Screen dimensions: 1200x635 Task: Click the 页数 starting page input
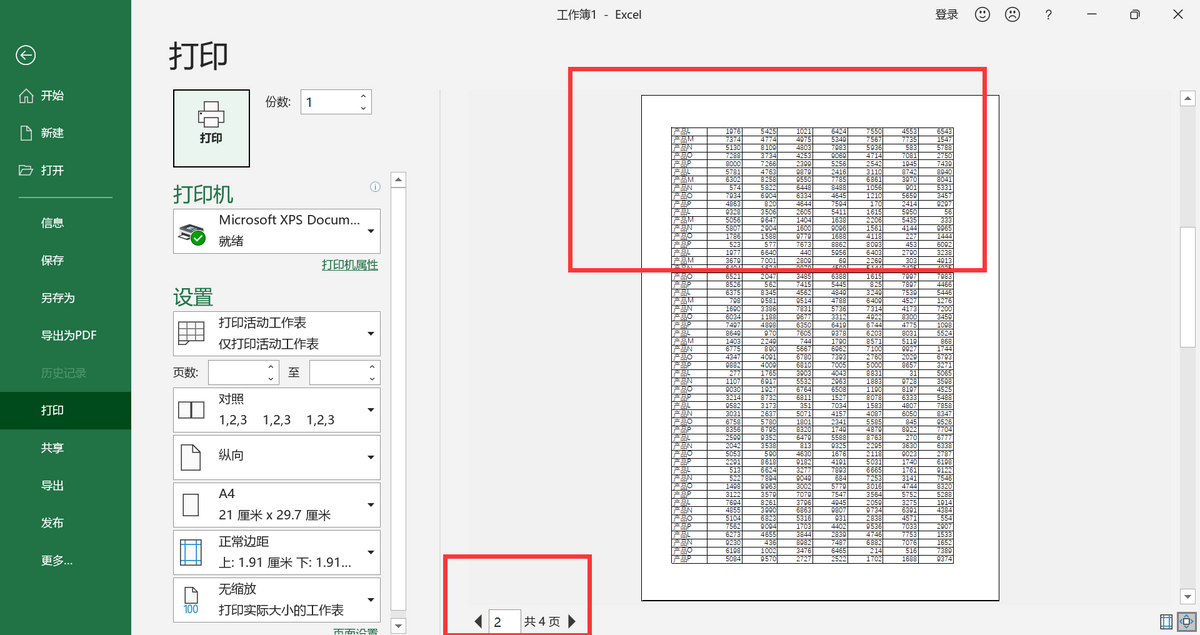[236, 372]
